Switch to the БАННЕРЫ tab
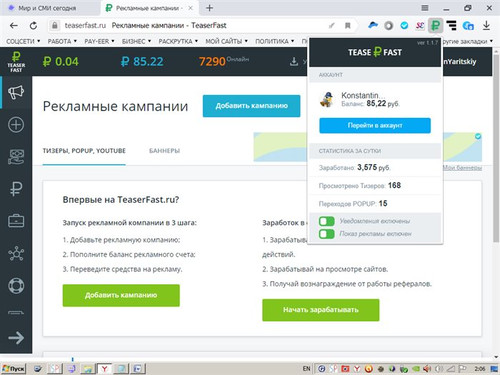Image resolution: width=500 pixels, height=375 pixels. coord(164,151)
